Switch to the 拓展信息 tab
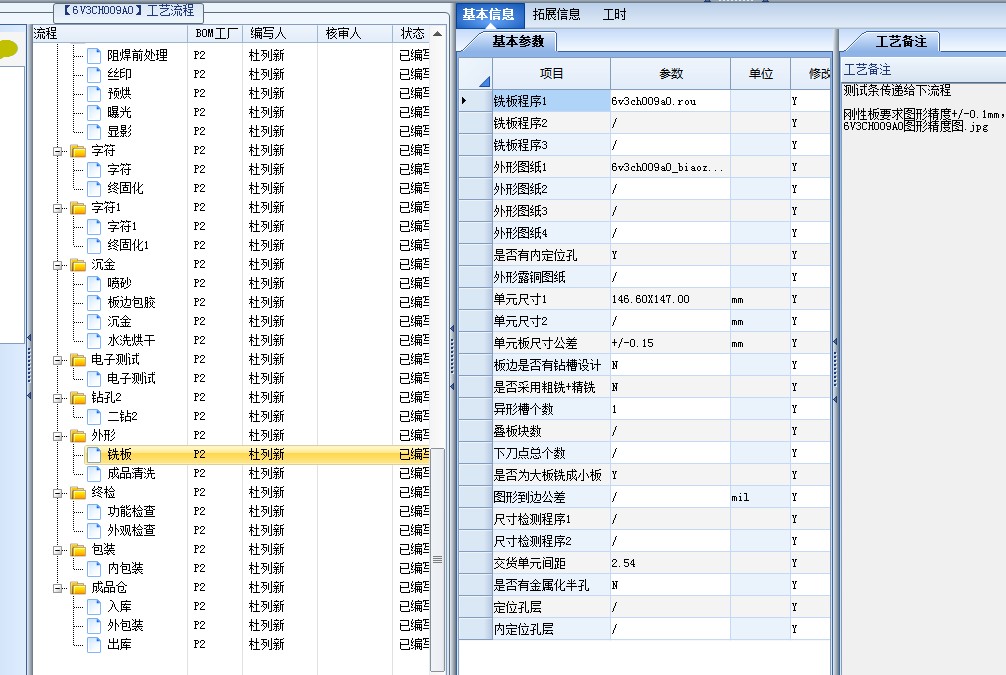This screenshot has height=675, width=1006. click(556, 14)
